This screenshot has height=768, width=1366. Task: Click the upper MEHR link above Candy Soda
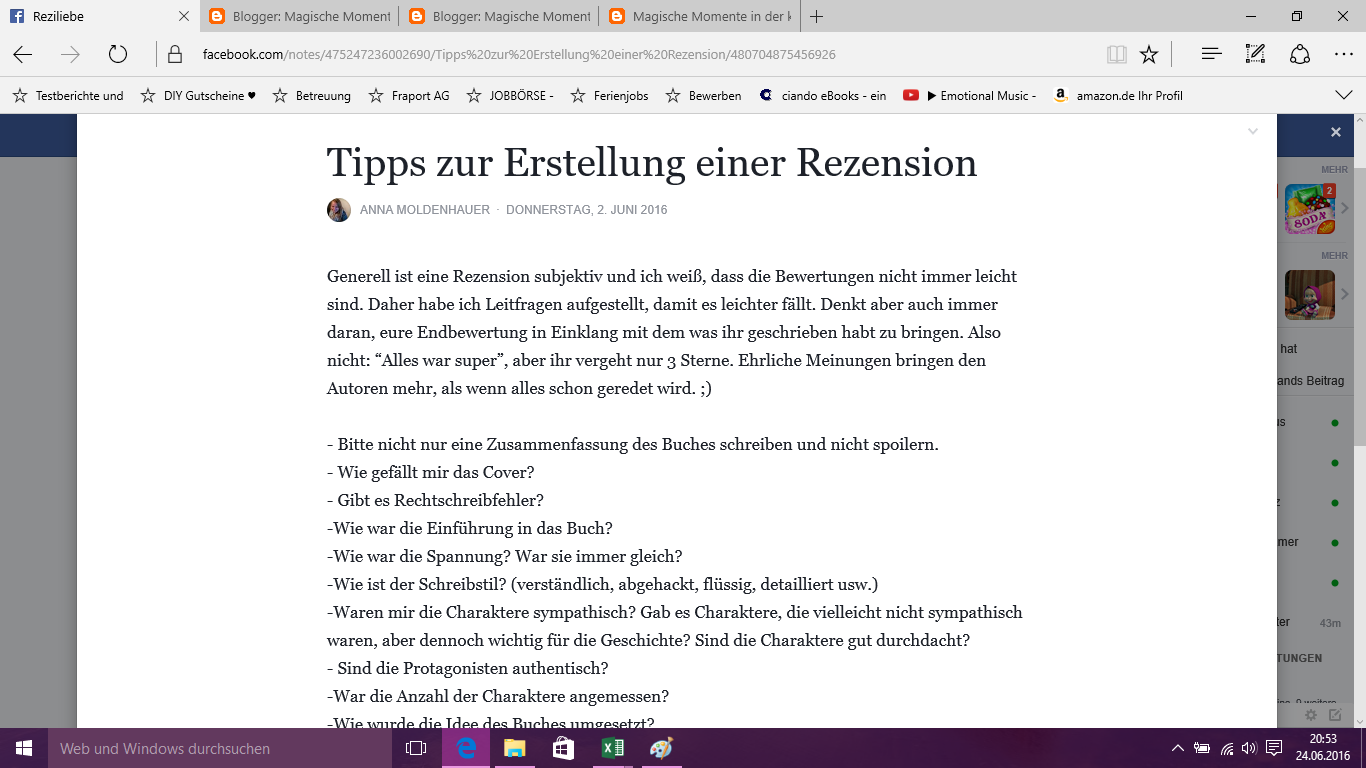point(1335,170)
